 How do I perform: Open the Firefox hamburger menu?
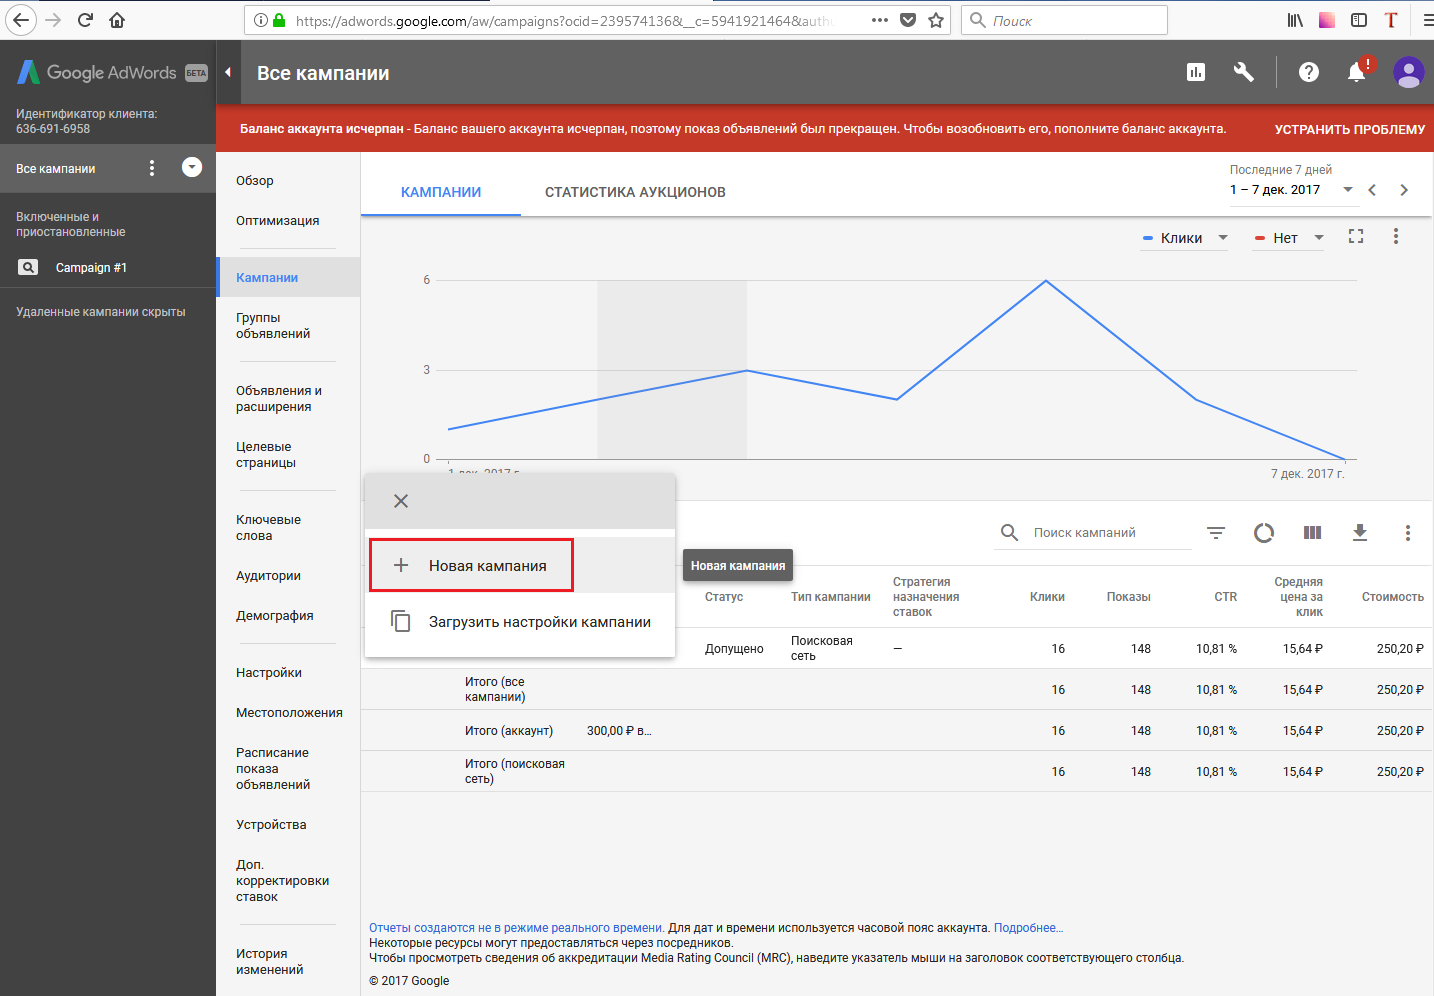coord(1427,20)
